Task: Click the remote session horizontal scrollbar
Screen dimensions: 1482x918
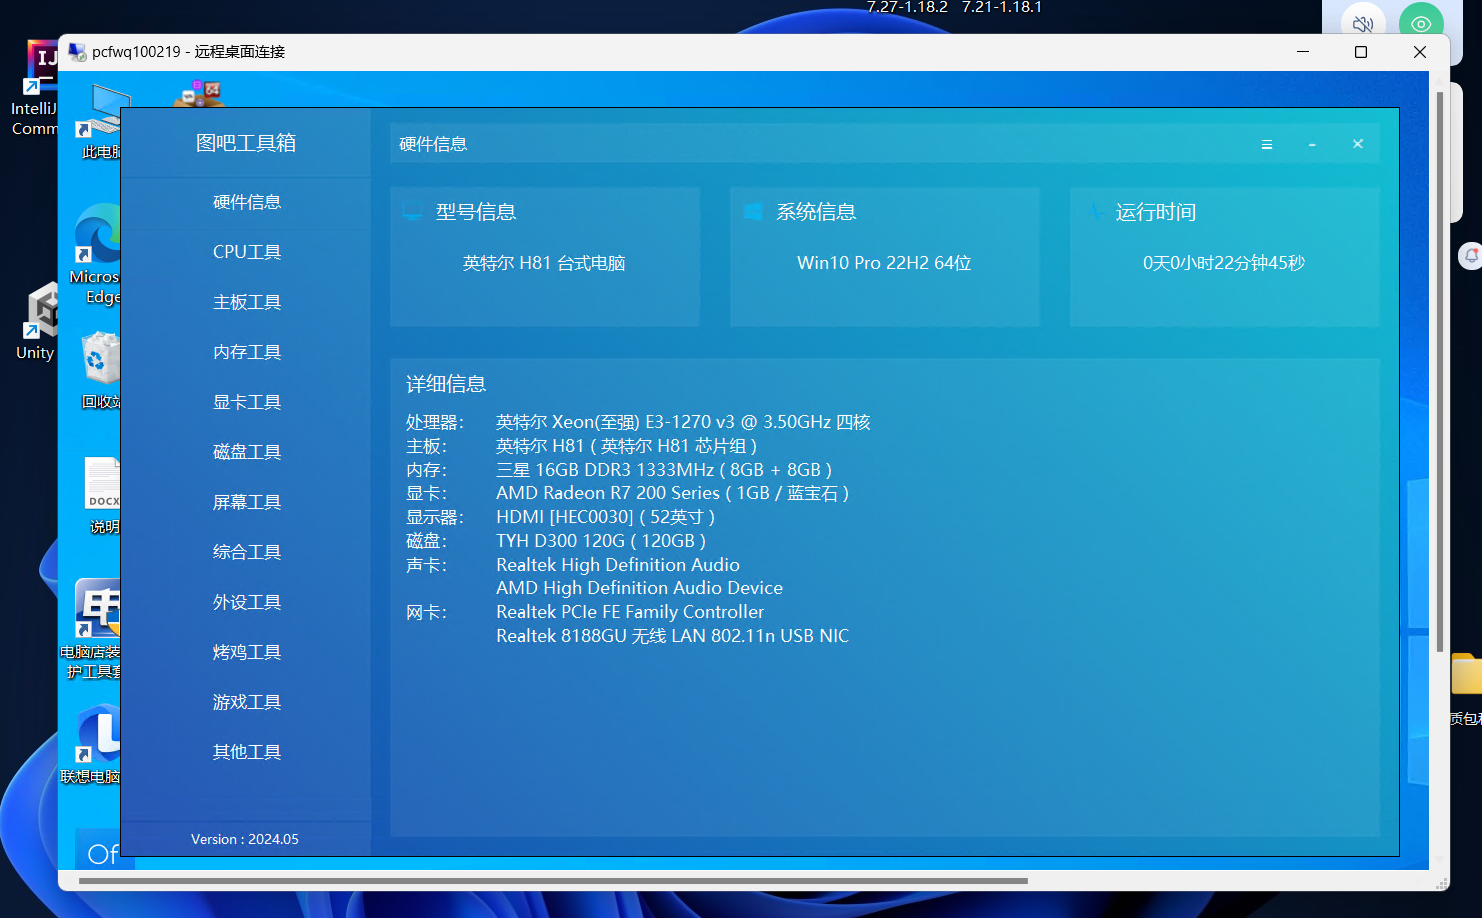Action: [553, 881]
